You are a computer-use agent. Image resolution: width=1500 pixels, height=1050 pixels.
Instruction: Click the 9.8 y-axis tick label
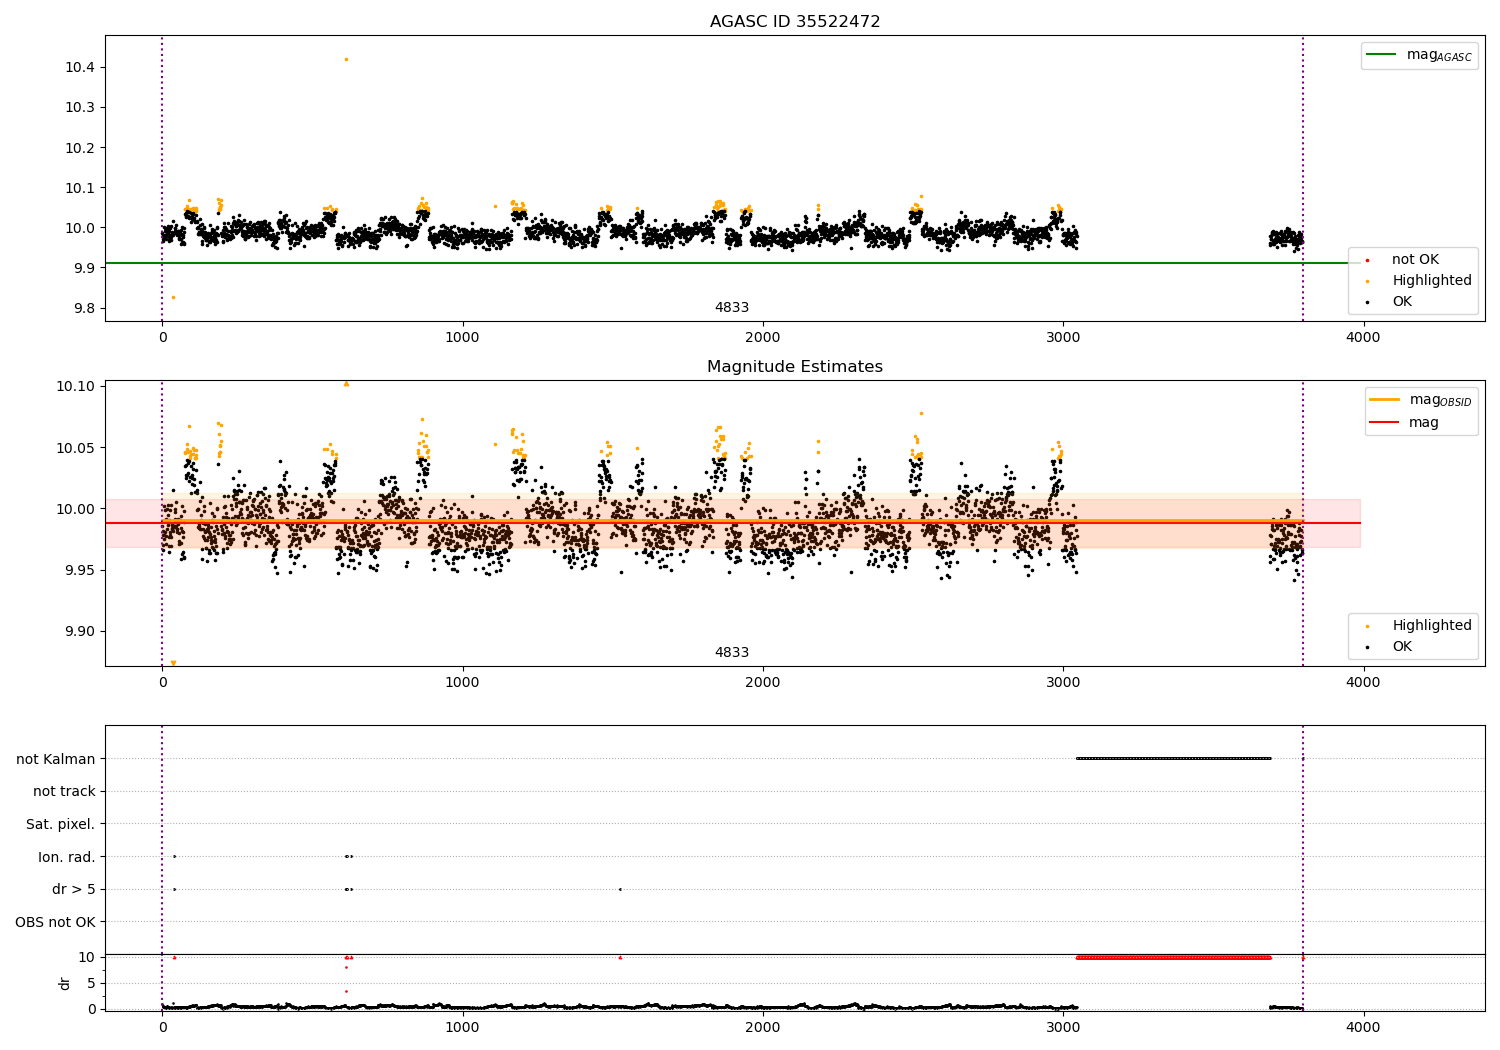tap(84, 308)
